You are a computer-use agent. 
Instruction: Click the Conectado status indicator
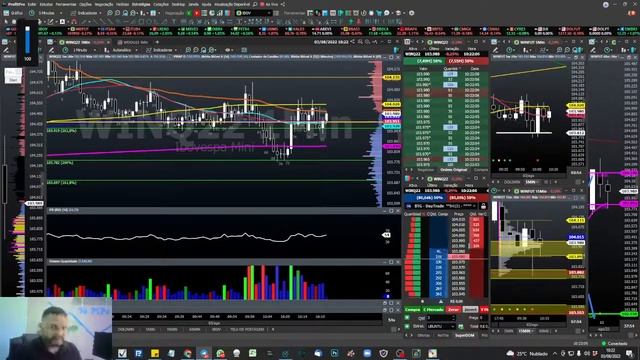point(614,344)
